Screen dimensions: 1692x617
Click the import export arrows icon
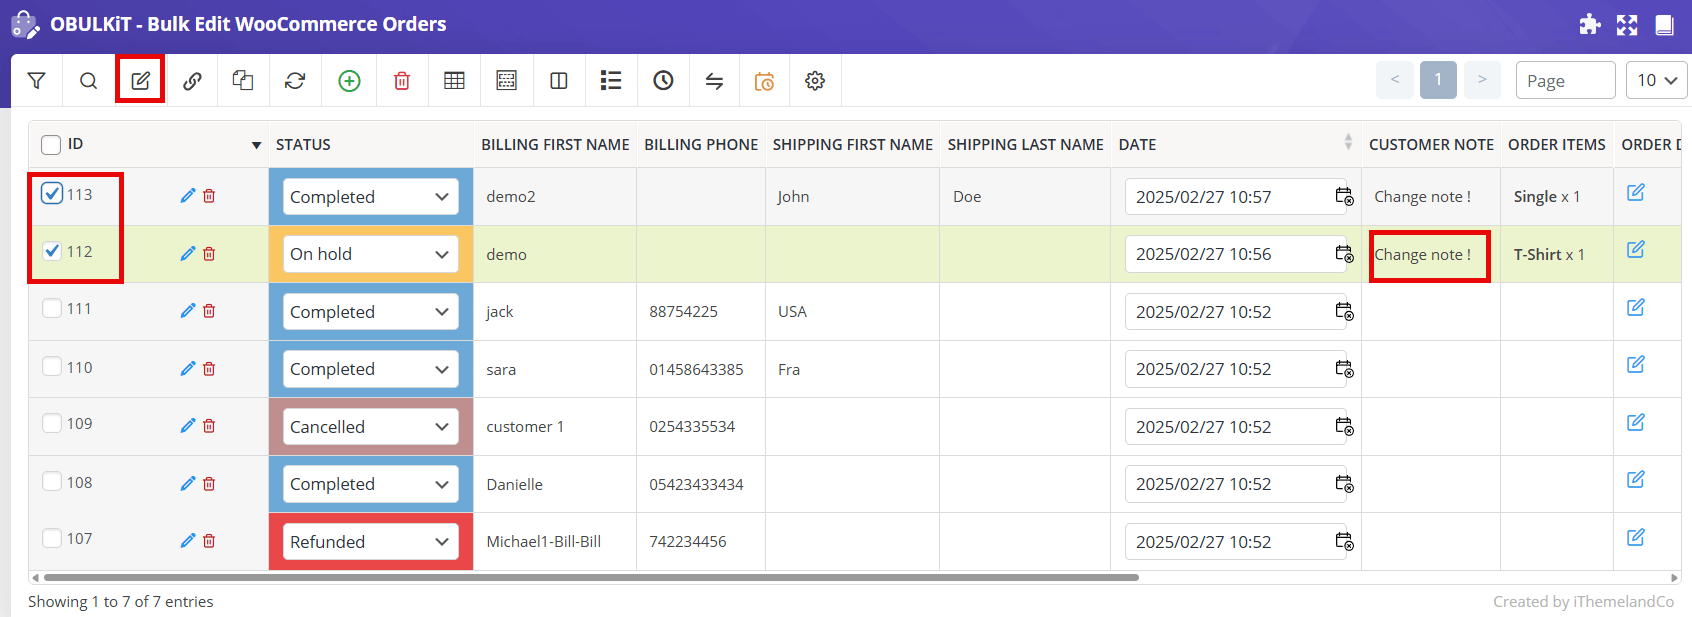pos(714,81)
